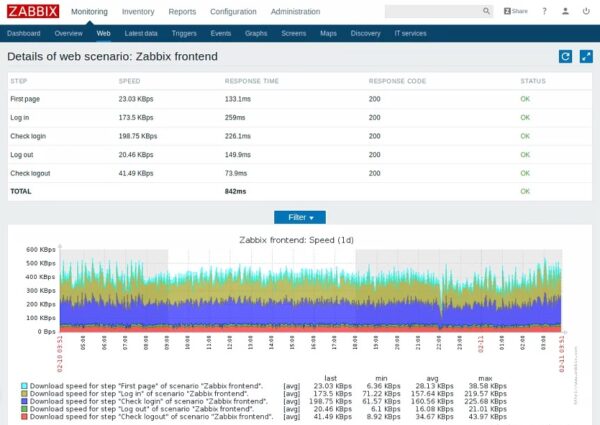Expand the Filter dropdown button
The image size is (600, 425).
tap(300, 217)
